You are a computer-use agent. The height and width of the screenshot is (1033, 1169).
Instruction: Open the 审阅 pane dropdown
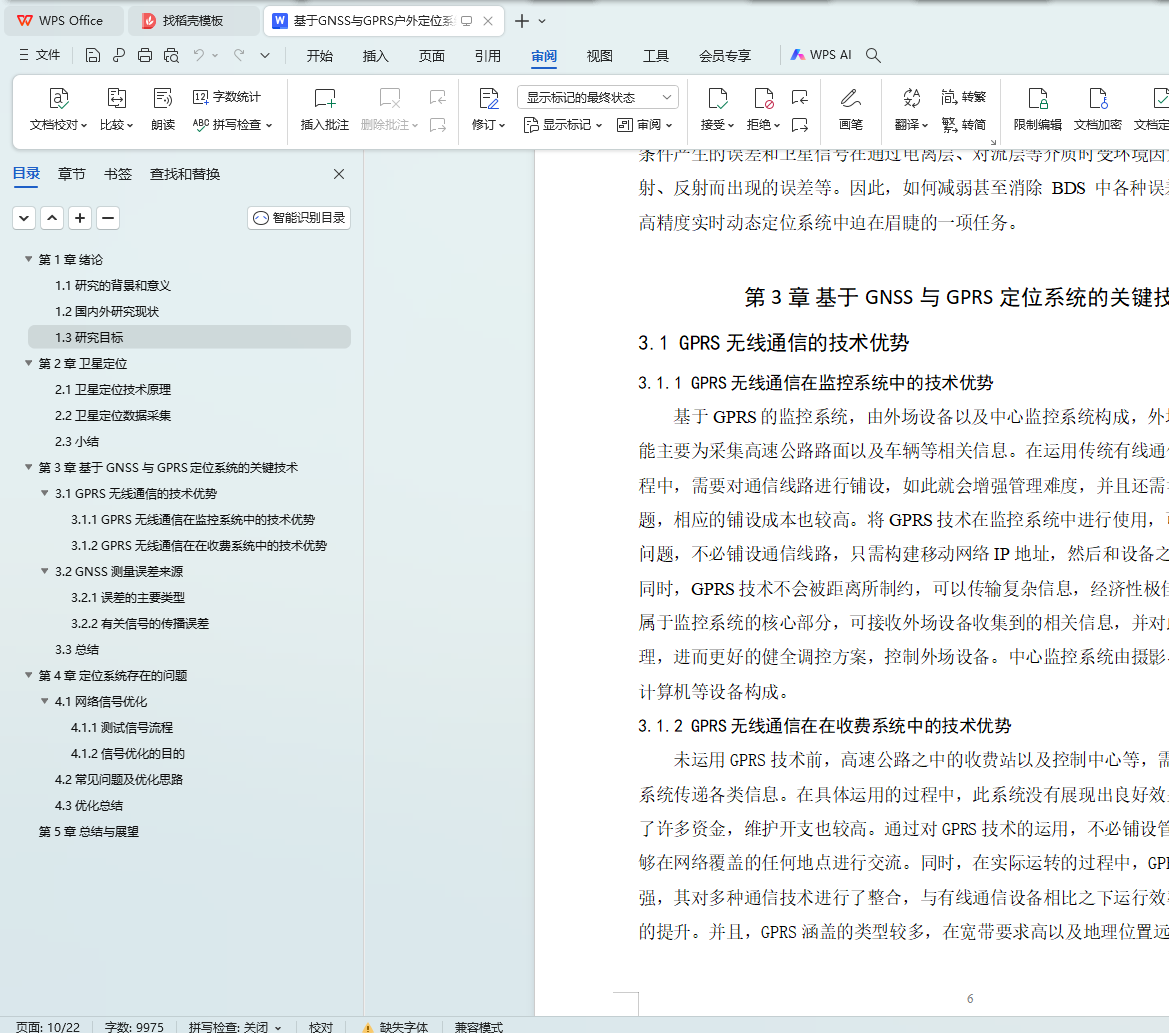click(645, 124)
